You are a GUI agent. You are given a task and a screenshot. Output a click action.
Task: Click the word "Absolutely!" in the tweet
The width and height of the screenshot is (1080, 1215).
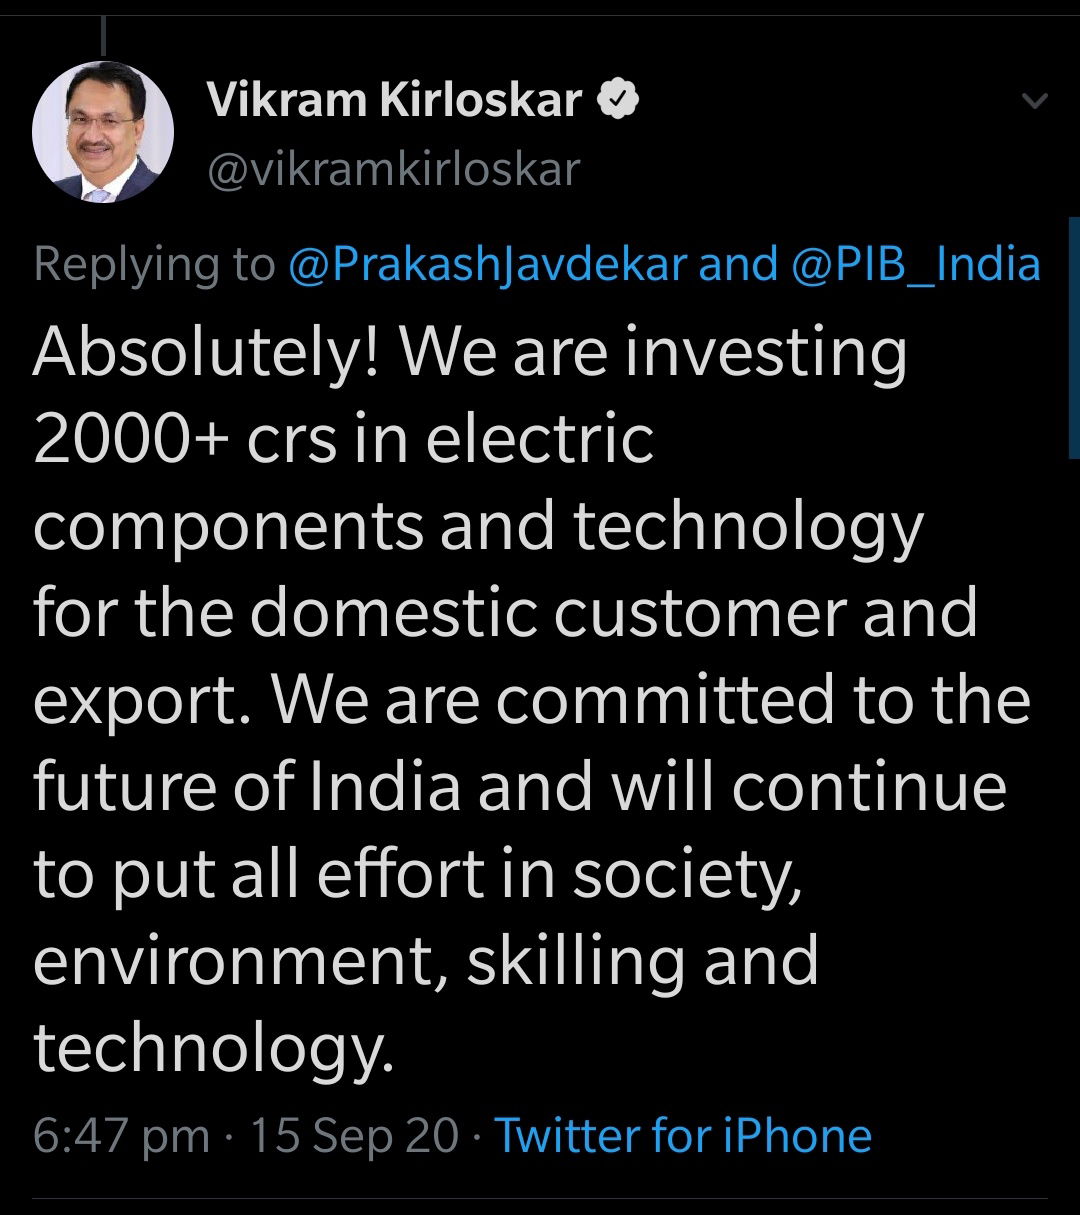(x=205, y=352)
